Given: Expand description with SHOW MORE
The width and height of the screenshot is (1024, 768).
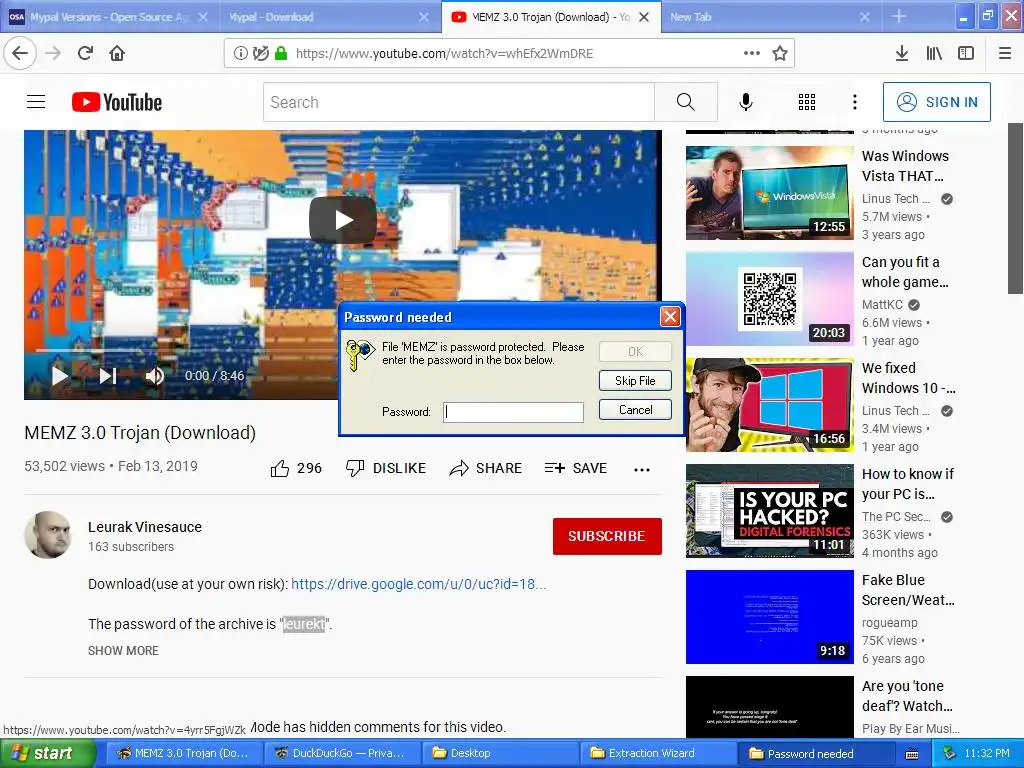Looking at the screenshot, I should click(123, 650).
